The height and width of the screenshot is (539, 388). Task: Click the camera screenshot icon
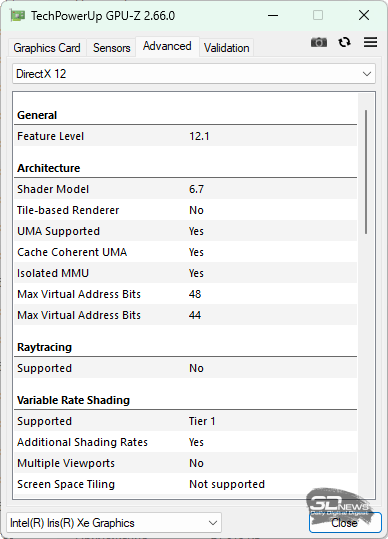click(x=319, y=42)
